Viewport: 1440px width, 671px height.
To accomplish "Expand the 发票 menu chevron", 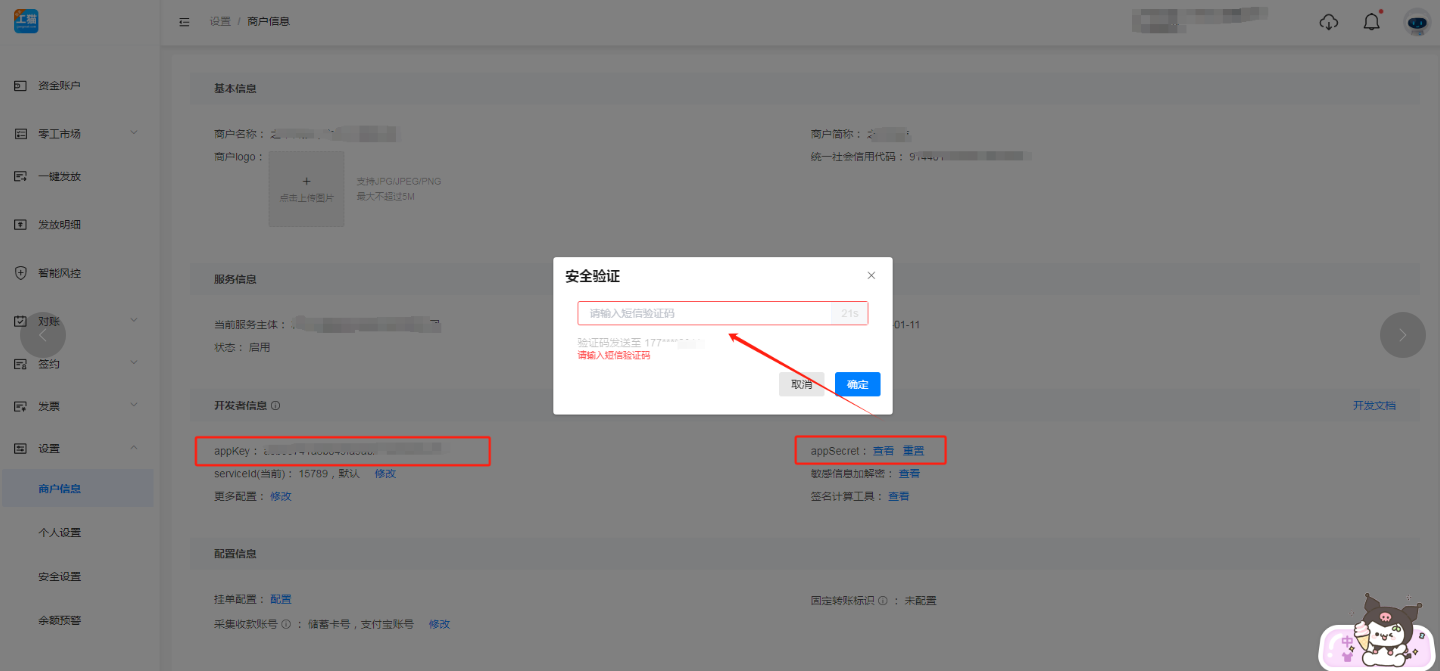I will (134, 405).
